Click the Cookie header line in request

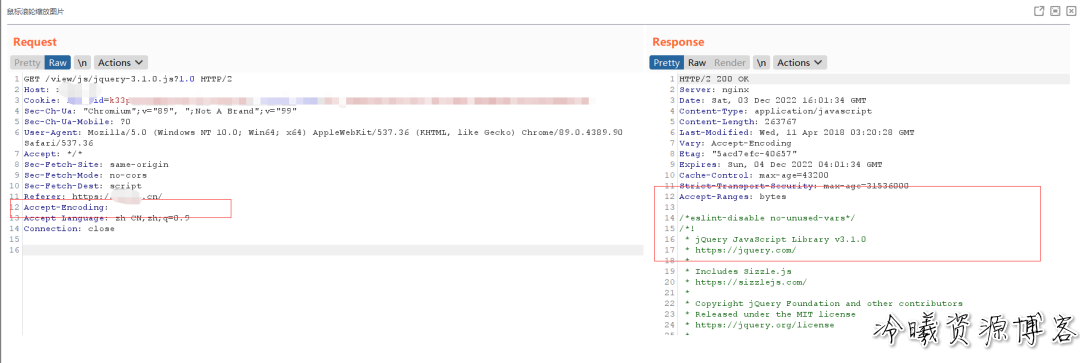coord(307,101)
